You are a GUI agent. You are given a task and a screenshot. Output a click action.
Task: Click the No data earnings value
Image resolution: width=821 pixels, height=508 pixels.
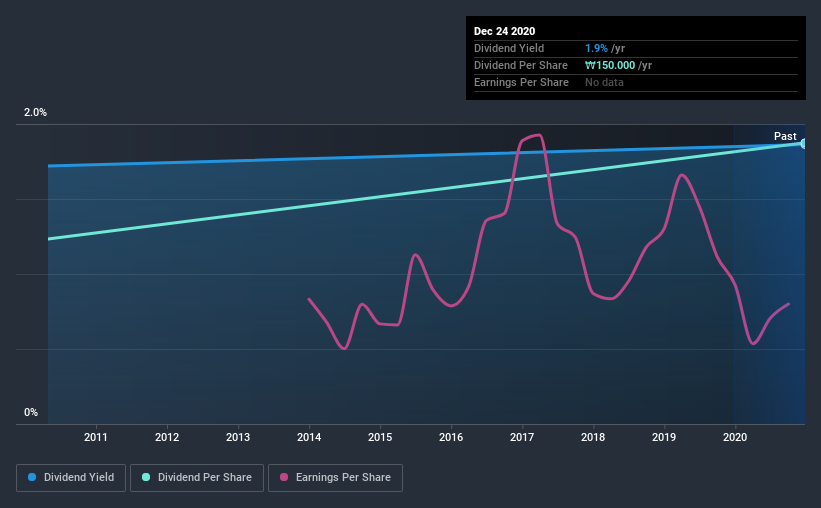click(x=604, y=82)
